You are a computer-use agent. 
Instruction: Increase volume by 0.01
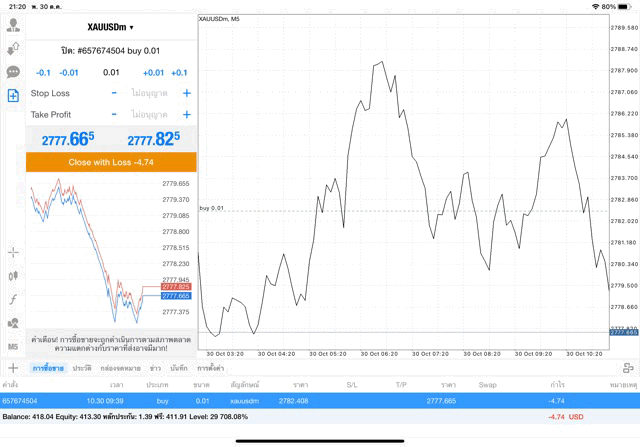(x=153, y=72)
